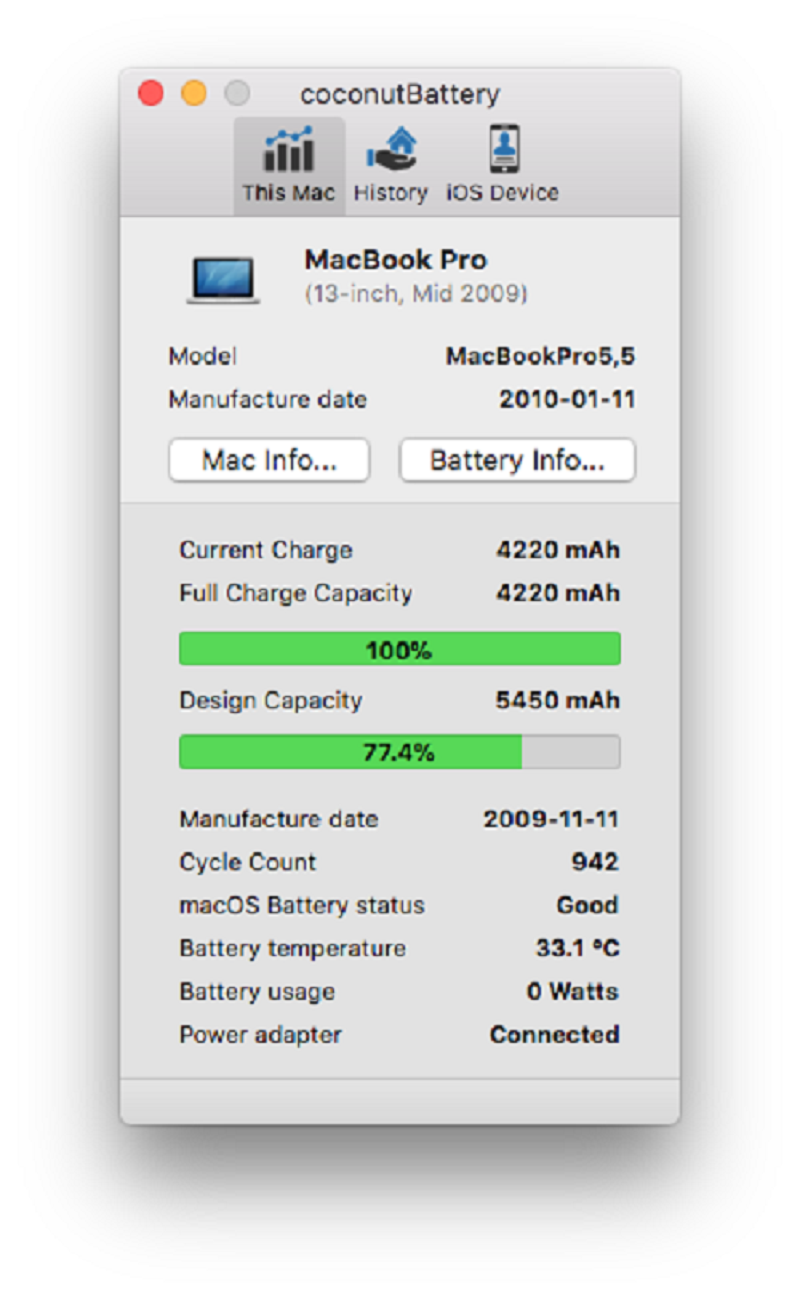The image size is (800, 1297).
Task: Open the History tab label
Action: tap(390, 193)
